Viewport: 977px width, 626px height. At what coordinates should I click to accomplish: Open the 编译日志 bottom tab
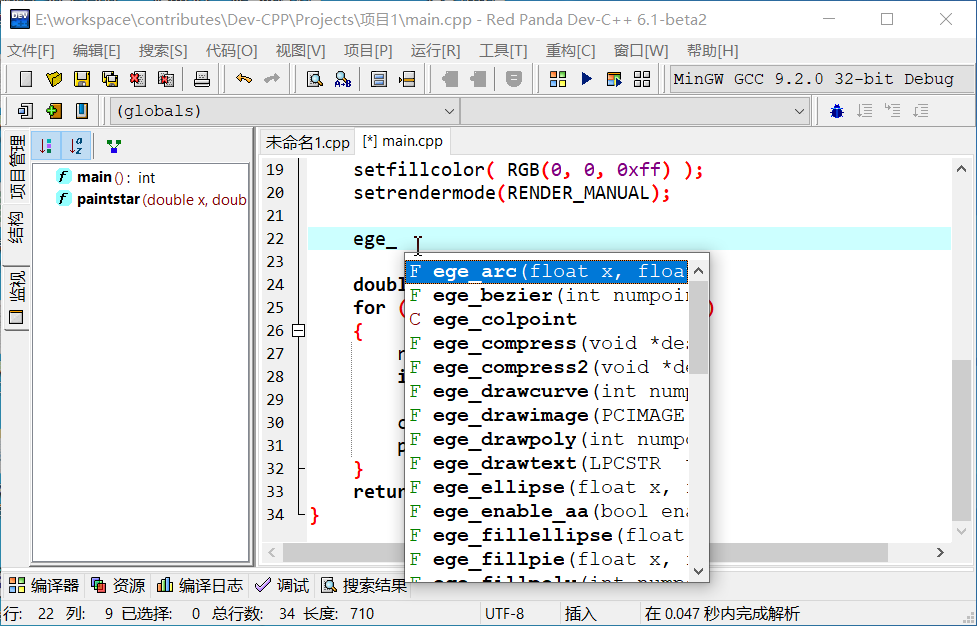pyautogui.click(x=199, y=586)
